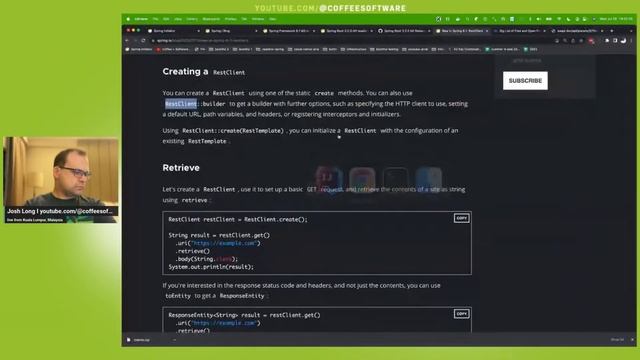Open the Edit menu
This screenshot has width=640, height=360.
(166, 19)
